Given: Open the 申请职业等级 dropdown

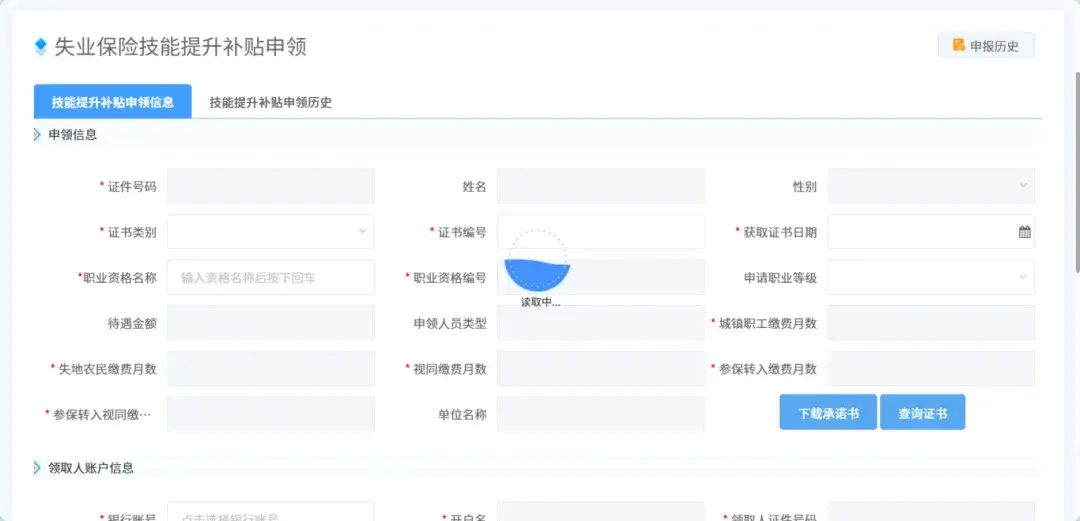Looking at the screenshot, I should pos(931,277).
